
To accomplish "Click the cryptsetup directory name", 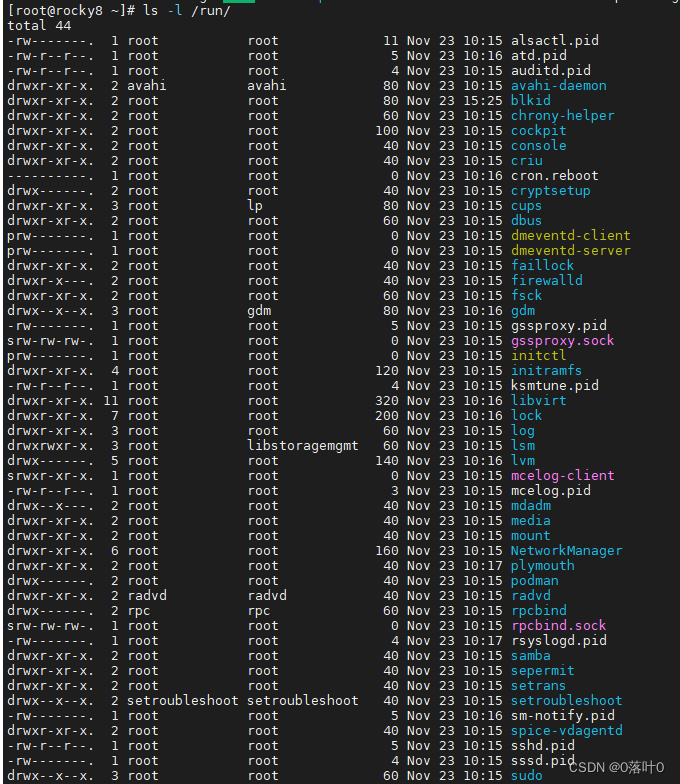I will point(550,190).
